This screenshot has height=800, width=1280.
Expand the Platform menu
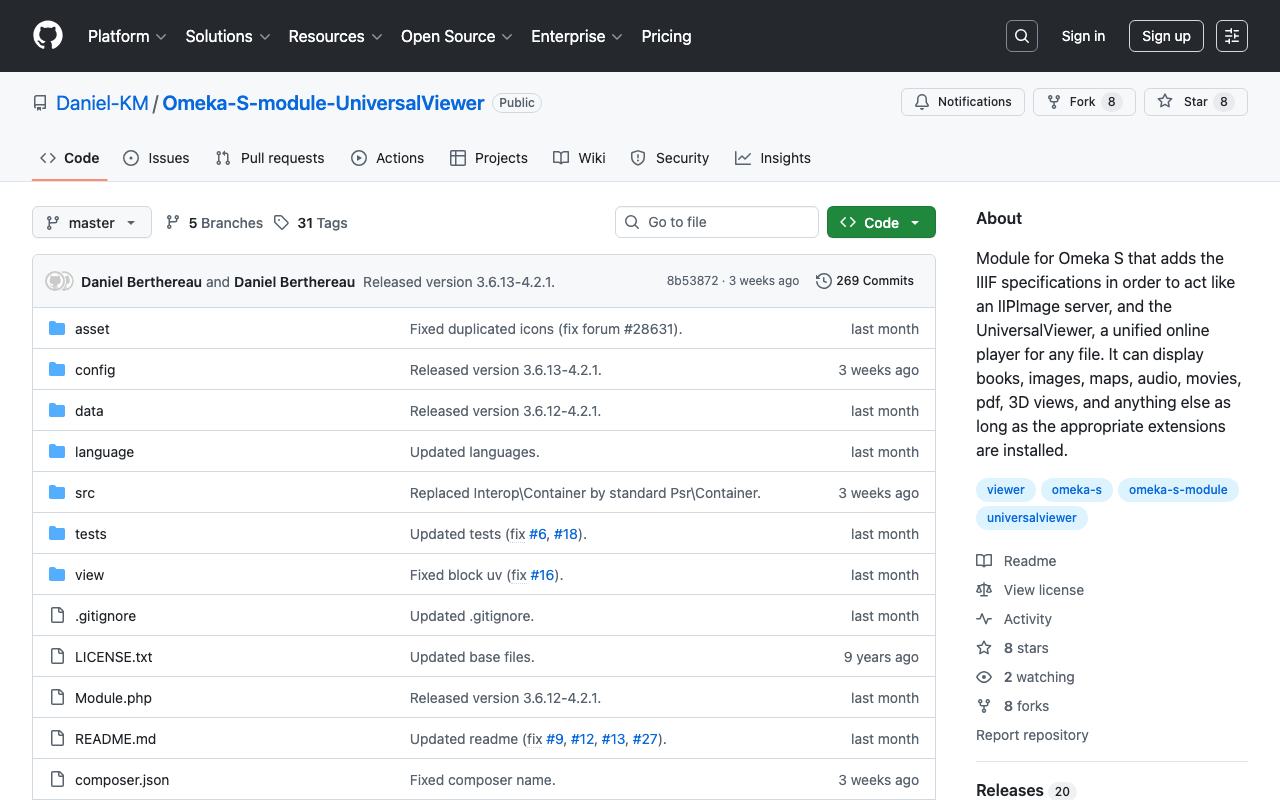[127, 36]
